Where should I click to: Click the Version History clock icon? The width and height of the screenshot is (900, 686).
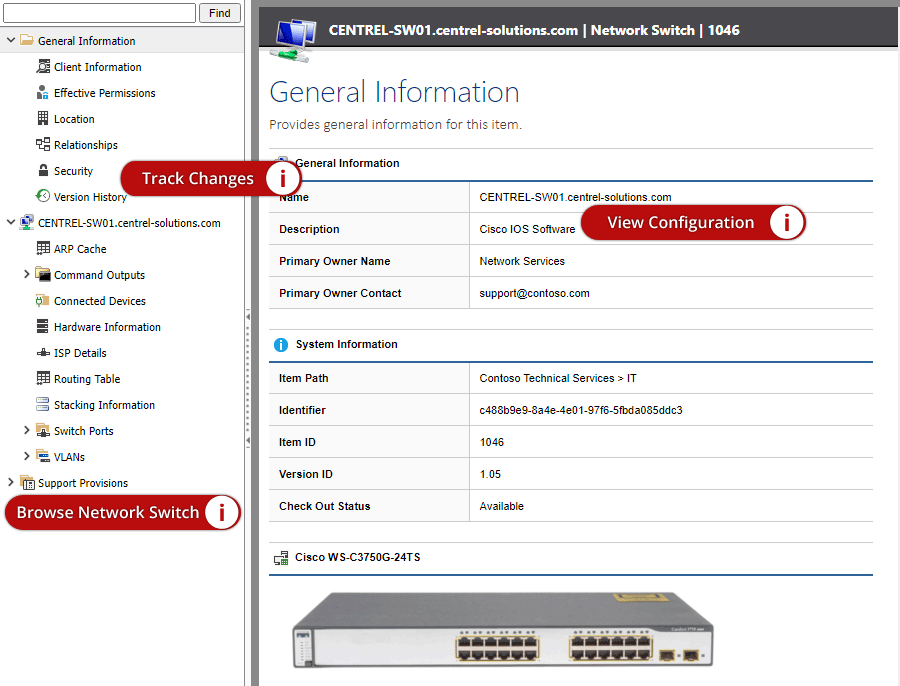click(43, 196)
